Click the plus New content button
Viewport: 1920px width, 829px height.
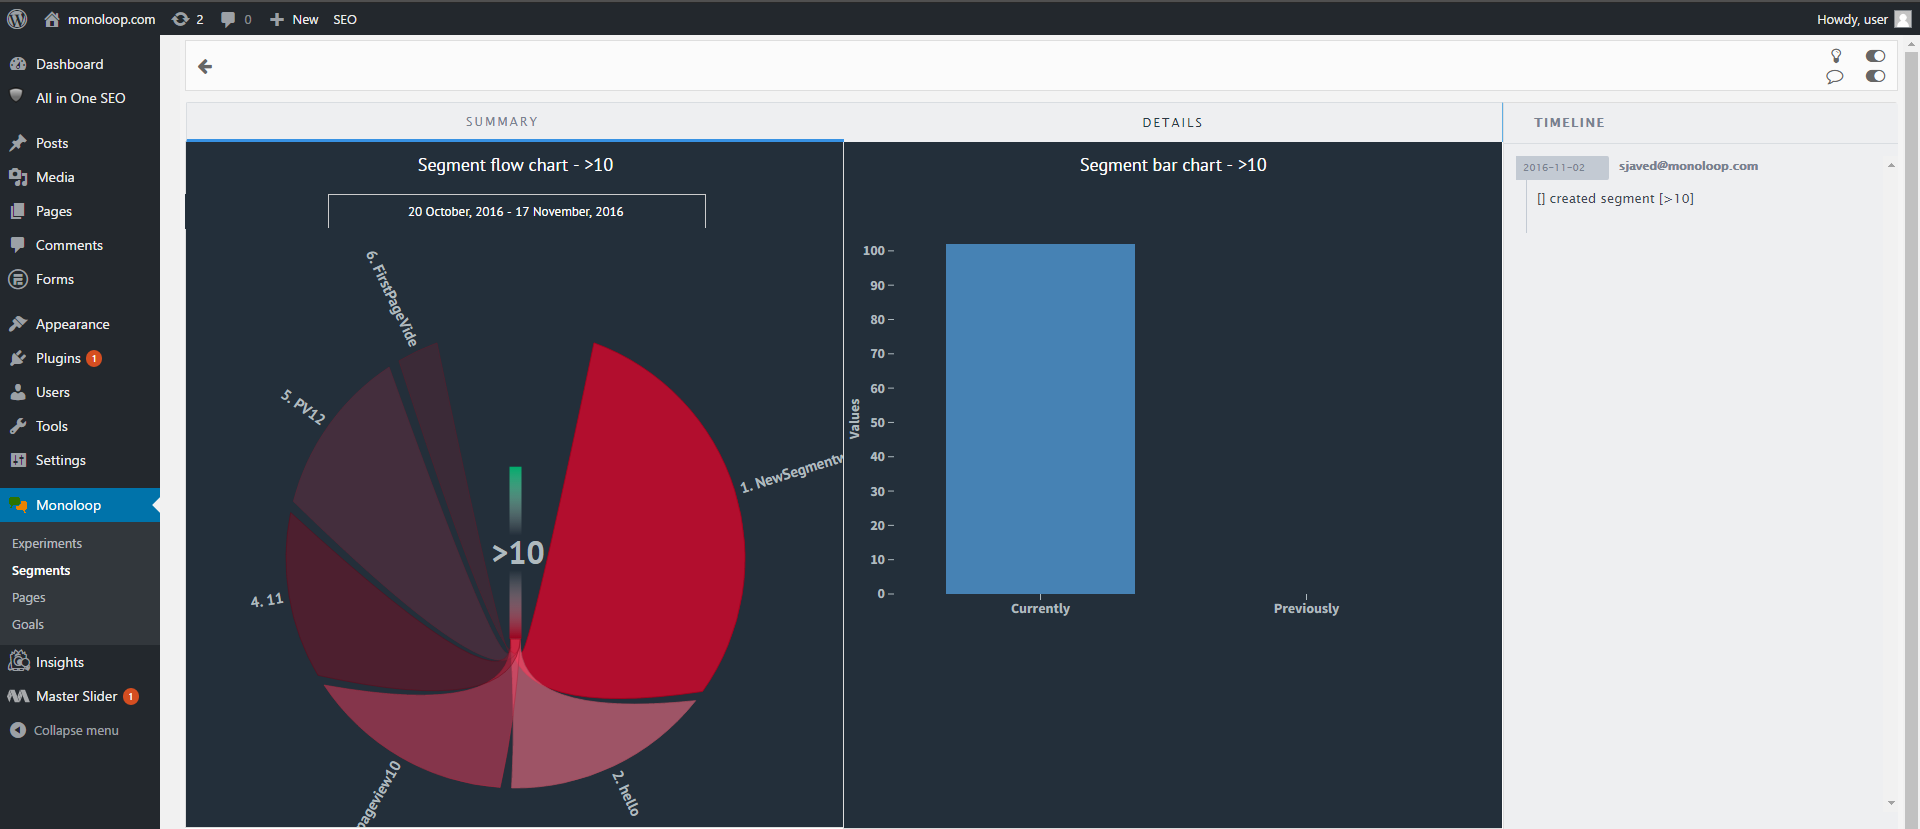294,19
